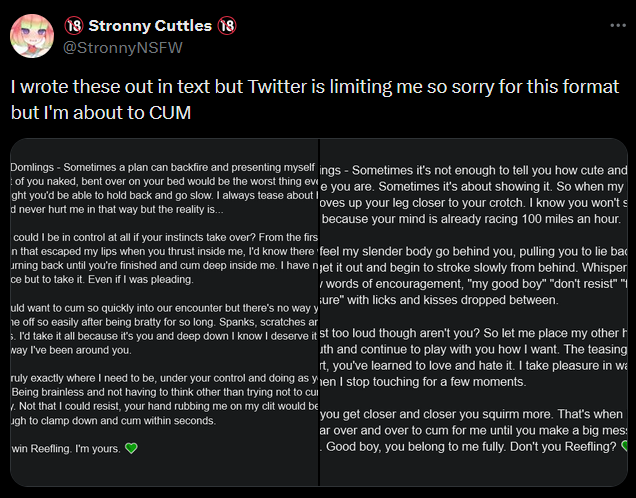Click the profile avatar picture

(x=31, y=36)
